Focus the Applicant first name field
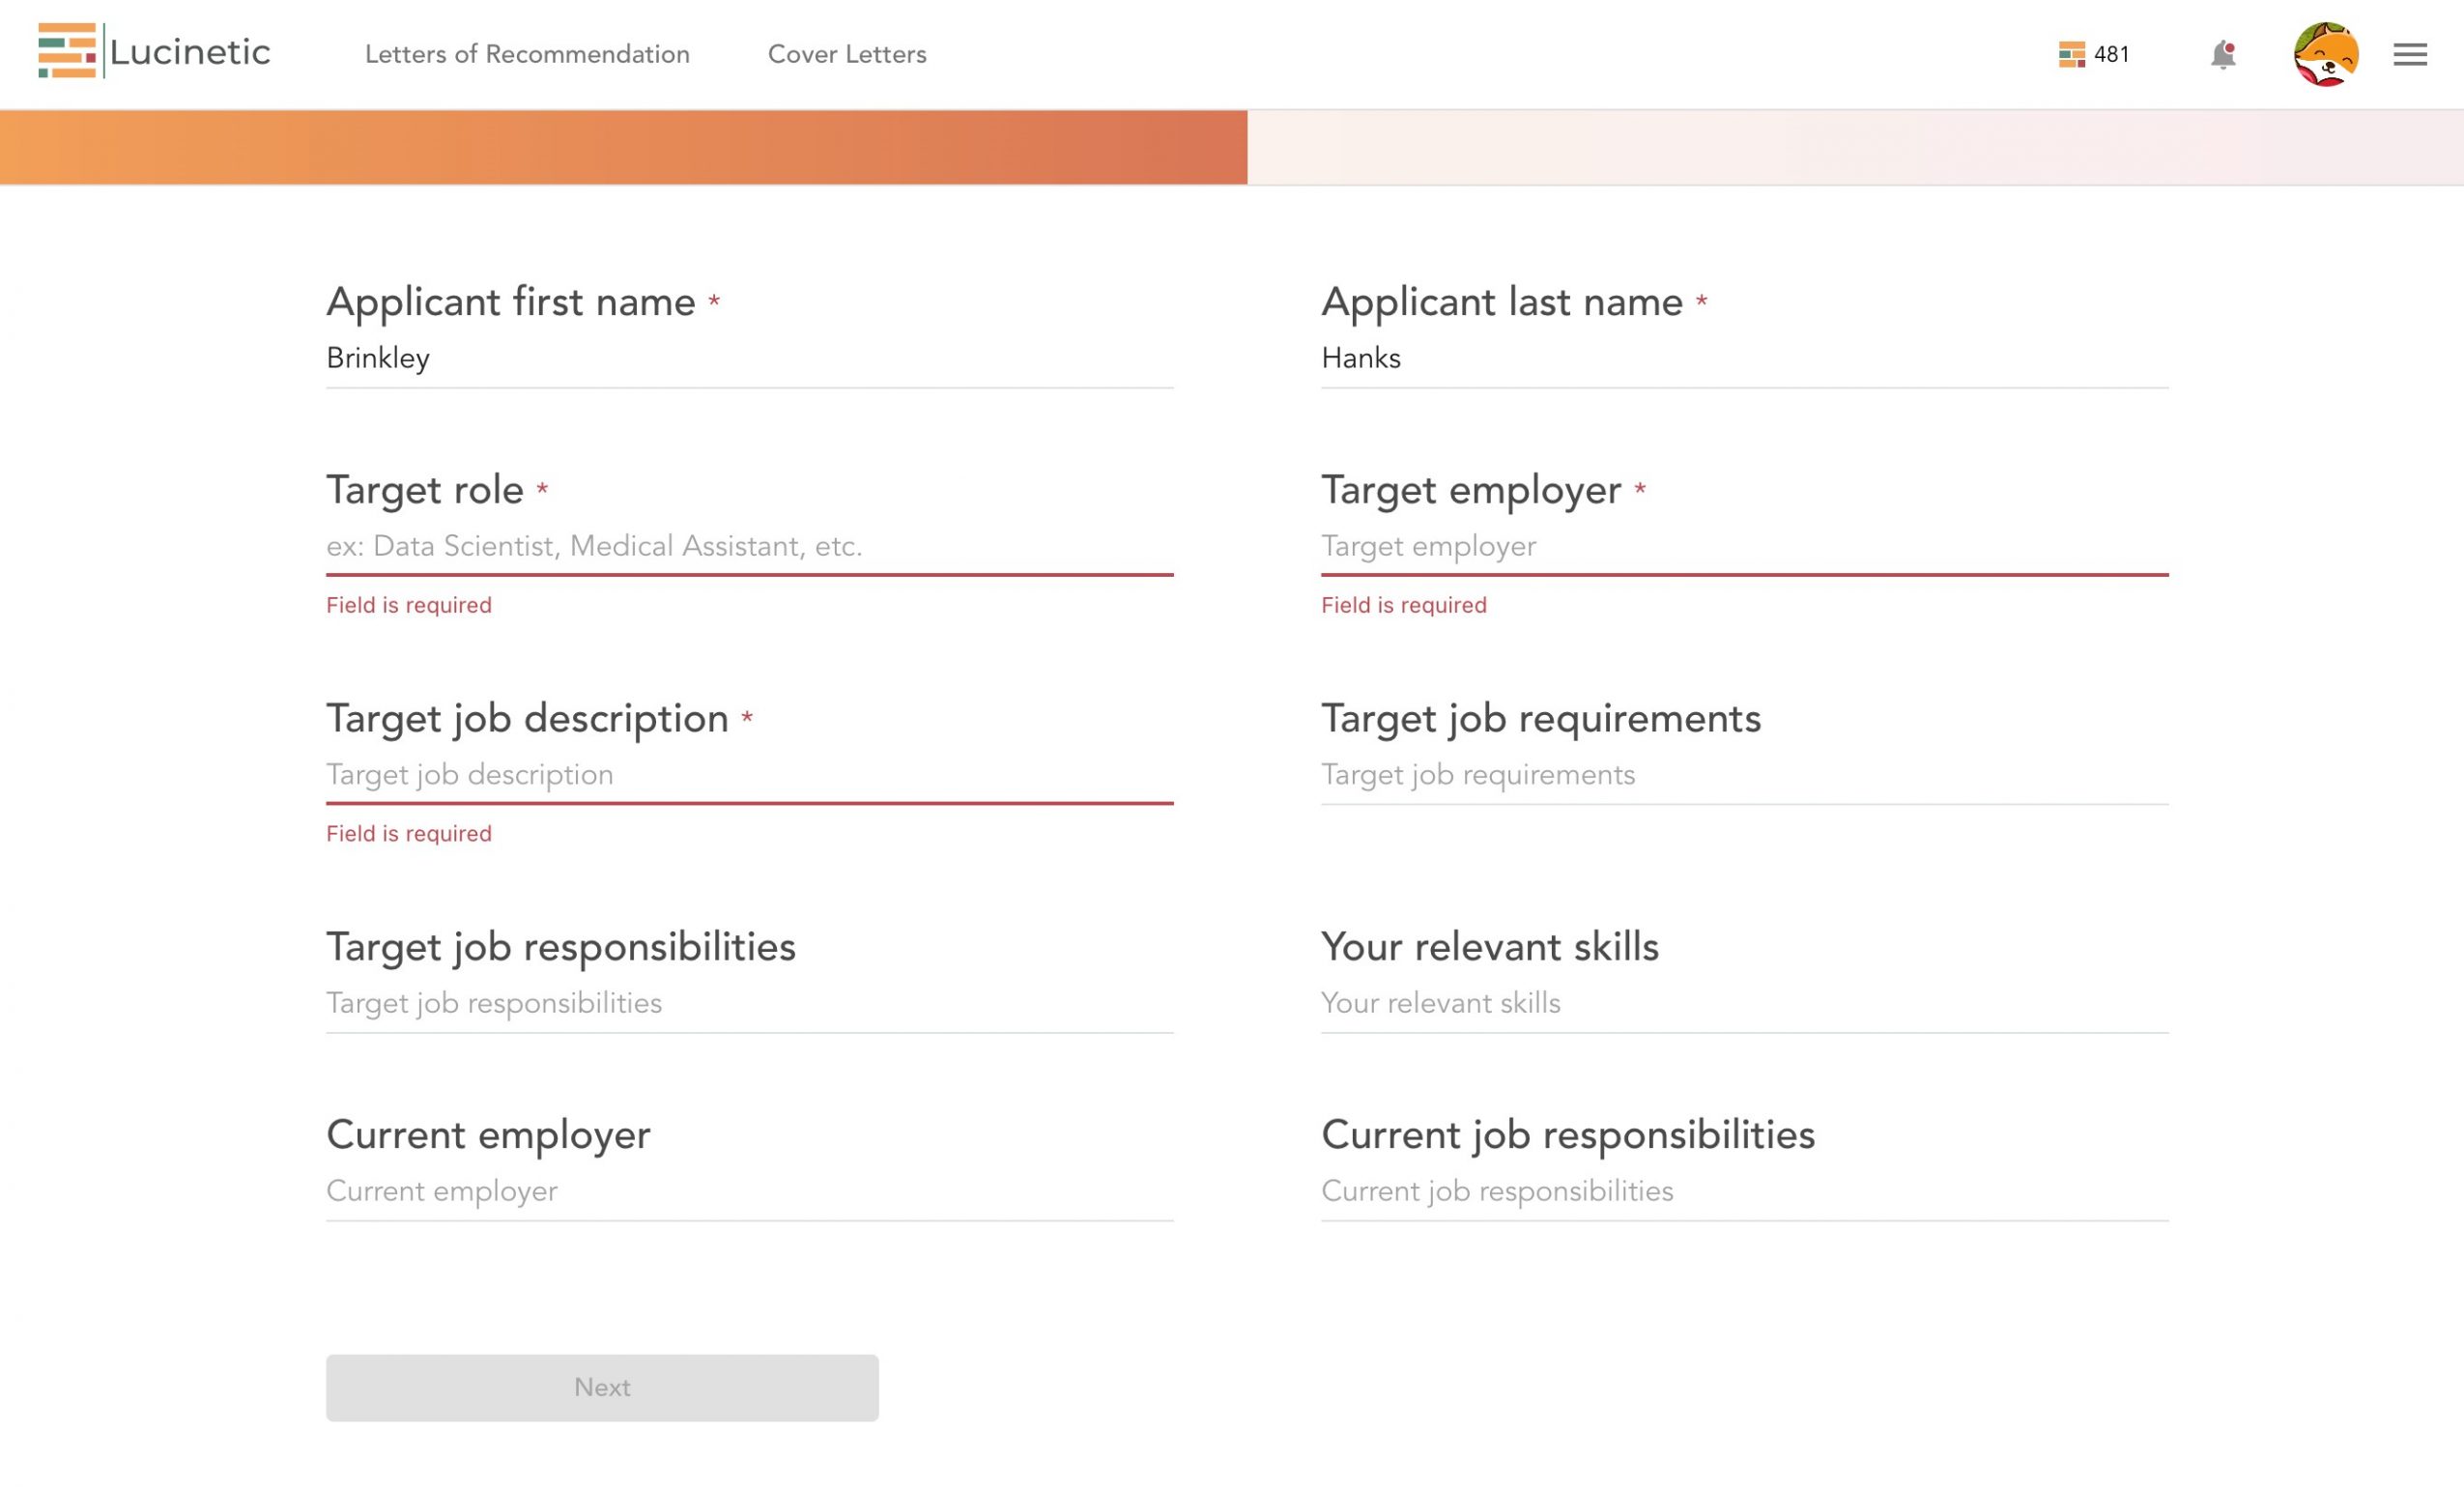2464x1489 pixels. point(749,358)
